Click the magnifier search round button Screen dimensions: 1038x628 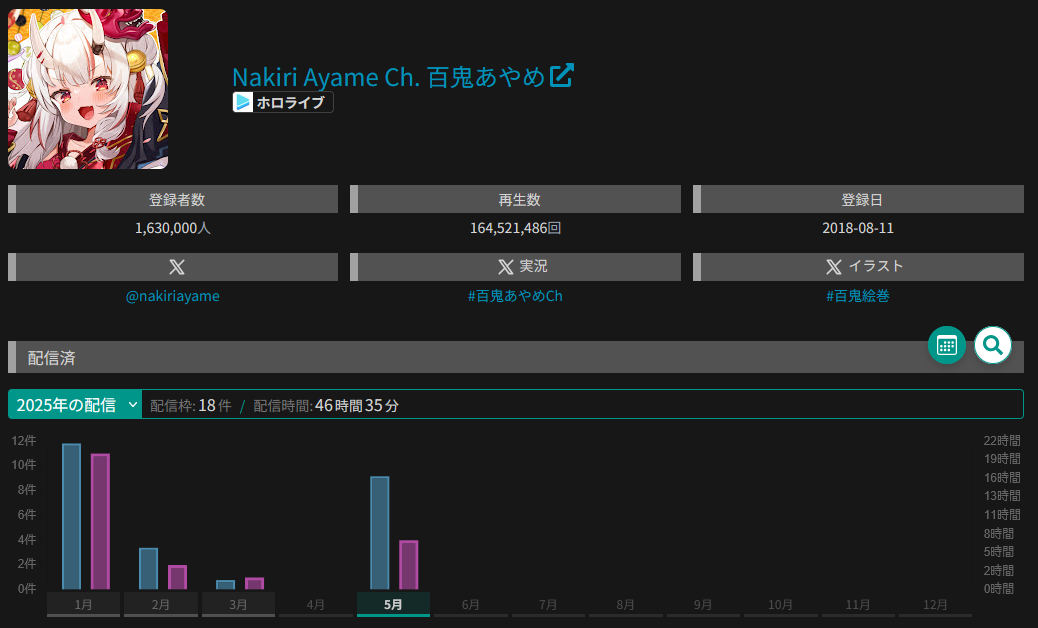pyautogui.click(x=992, y=345)
